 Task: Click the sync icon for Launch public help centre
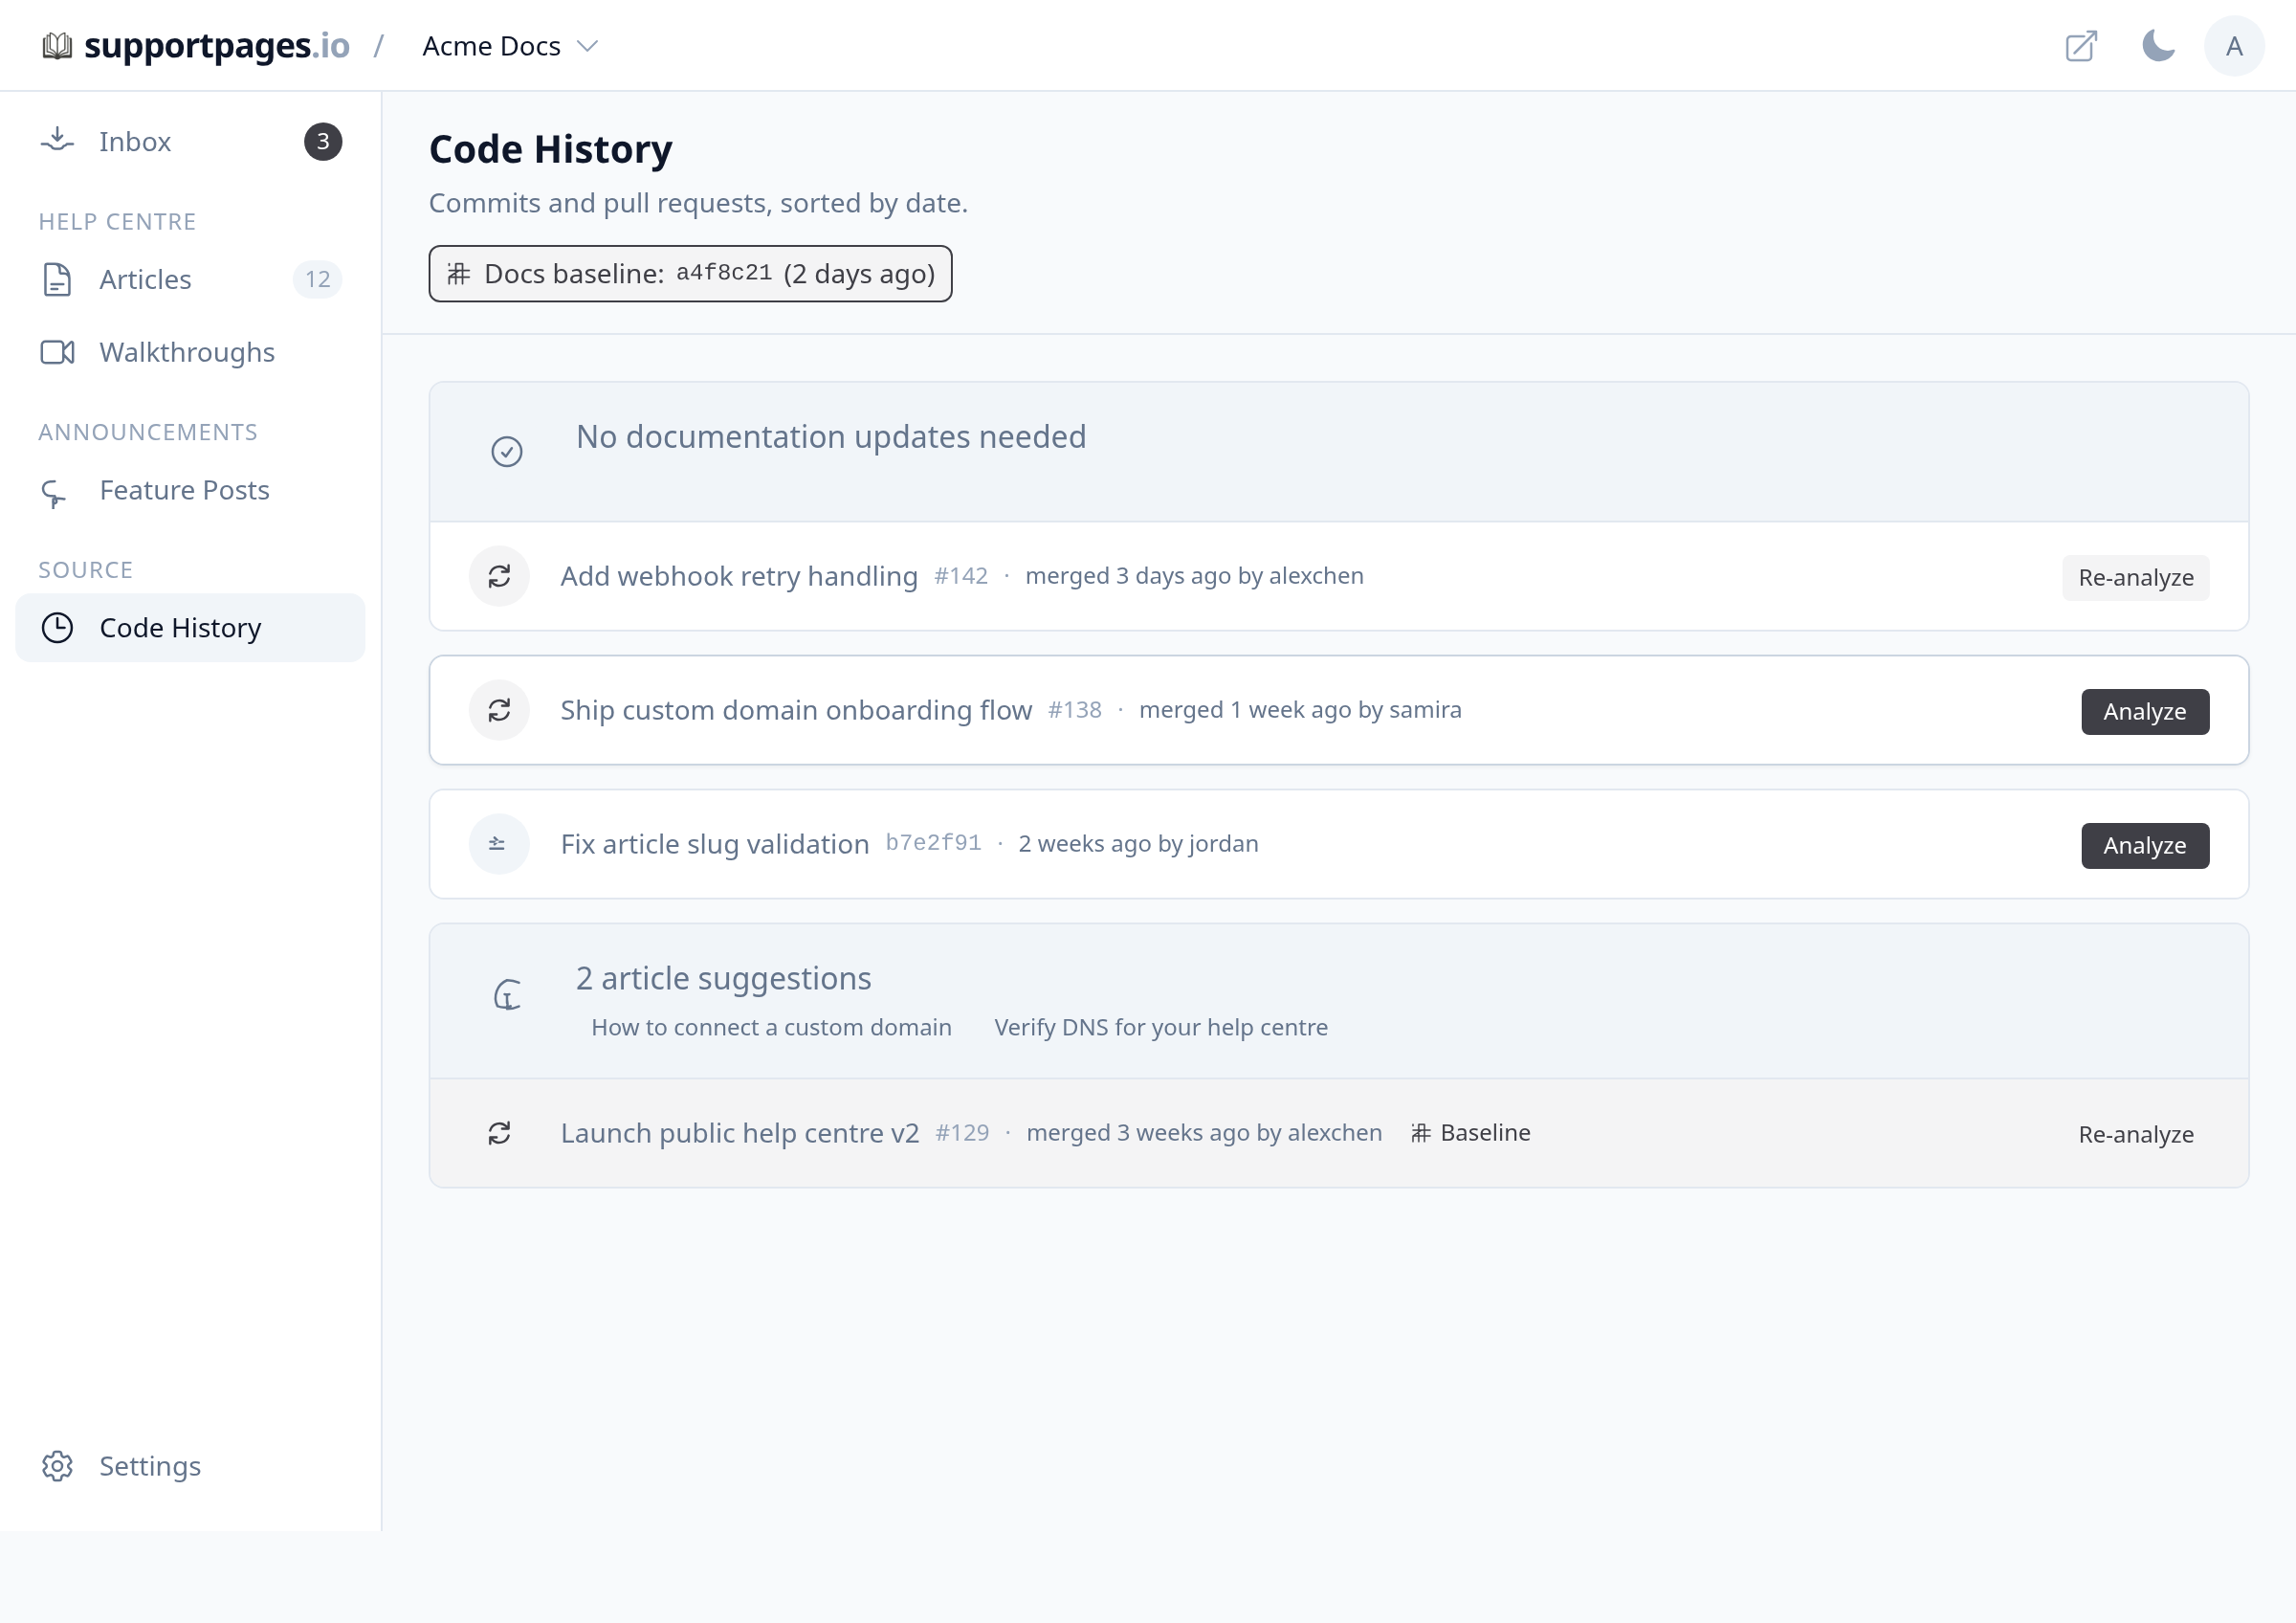pyautogui.click(x=499, y=1133)
